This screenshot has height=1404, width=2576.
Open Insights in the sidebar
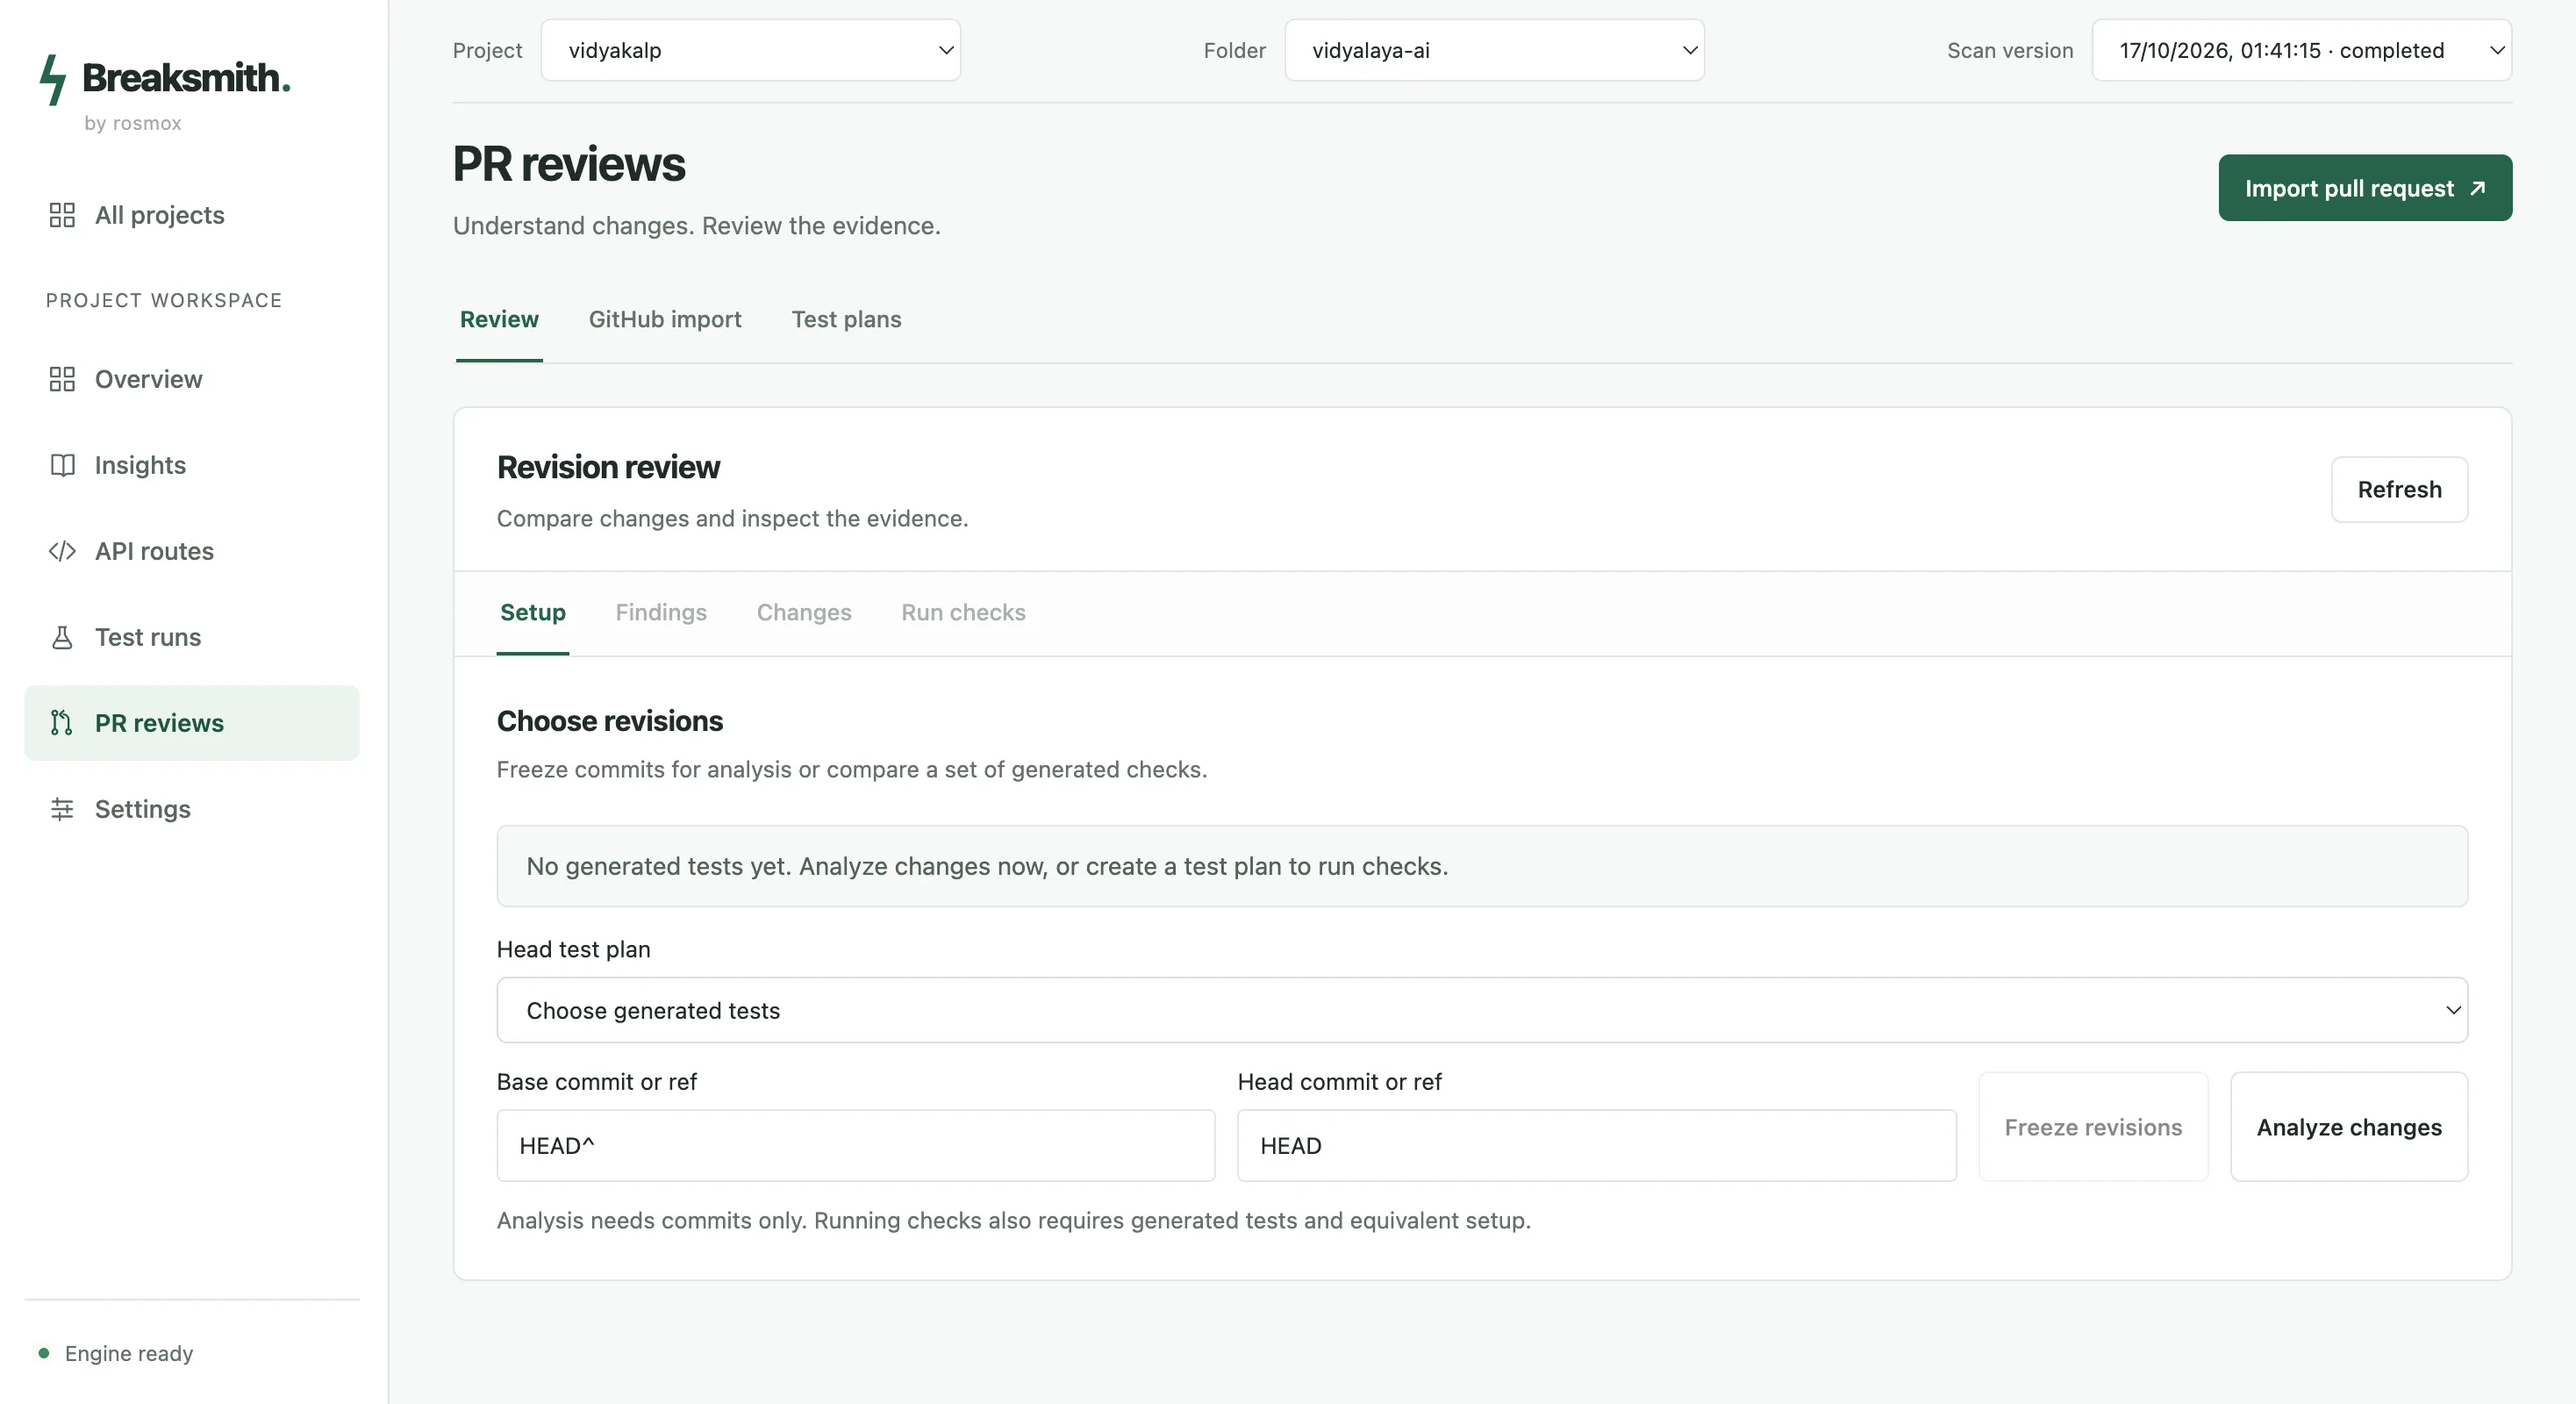click(x=192, y=465)
